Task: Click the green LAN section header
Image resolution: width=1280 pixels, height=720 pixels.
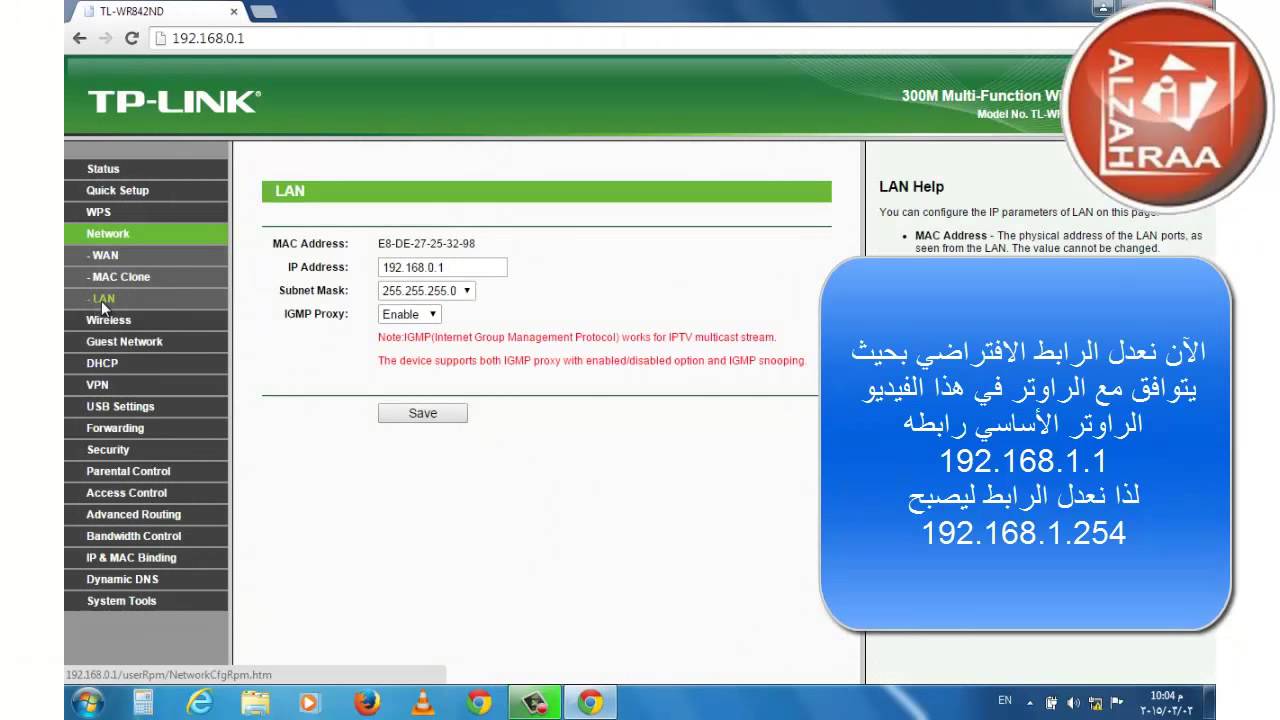Action: click(x=546, y=191)
